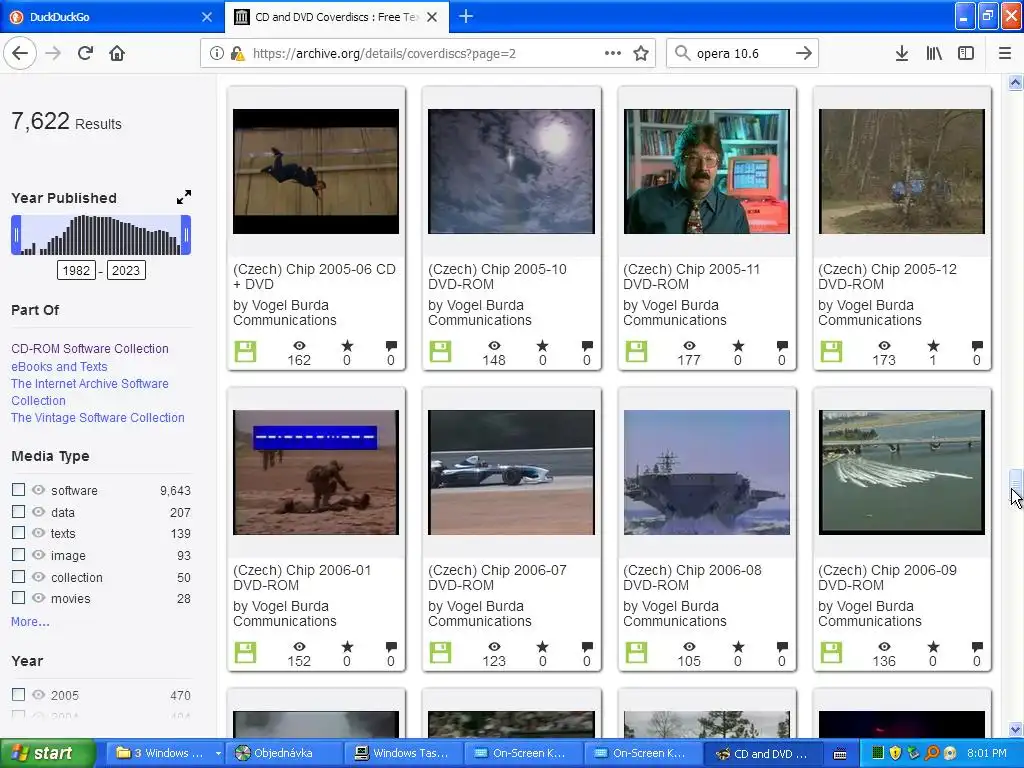The height and width of the screenshot is (768, 1024).
Task: Show more media types via More...
Action: click(x=30, y=622)
